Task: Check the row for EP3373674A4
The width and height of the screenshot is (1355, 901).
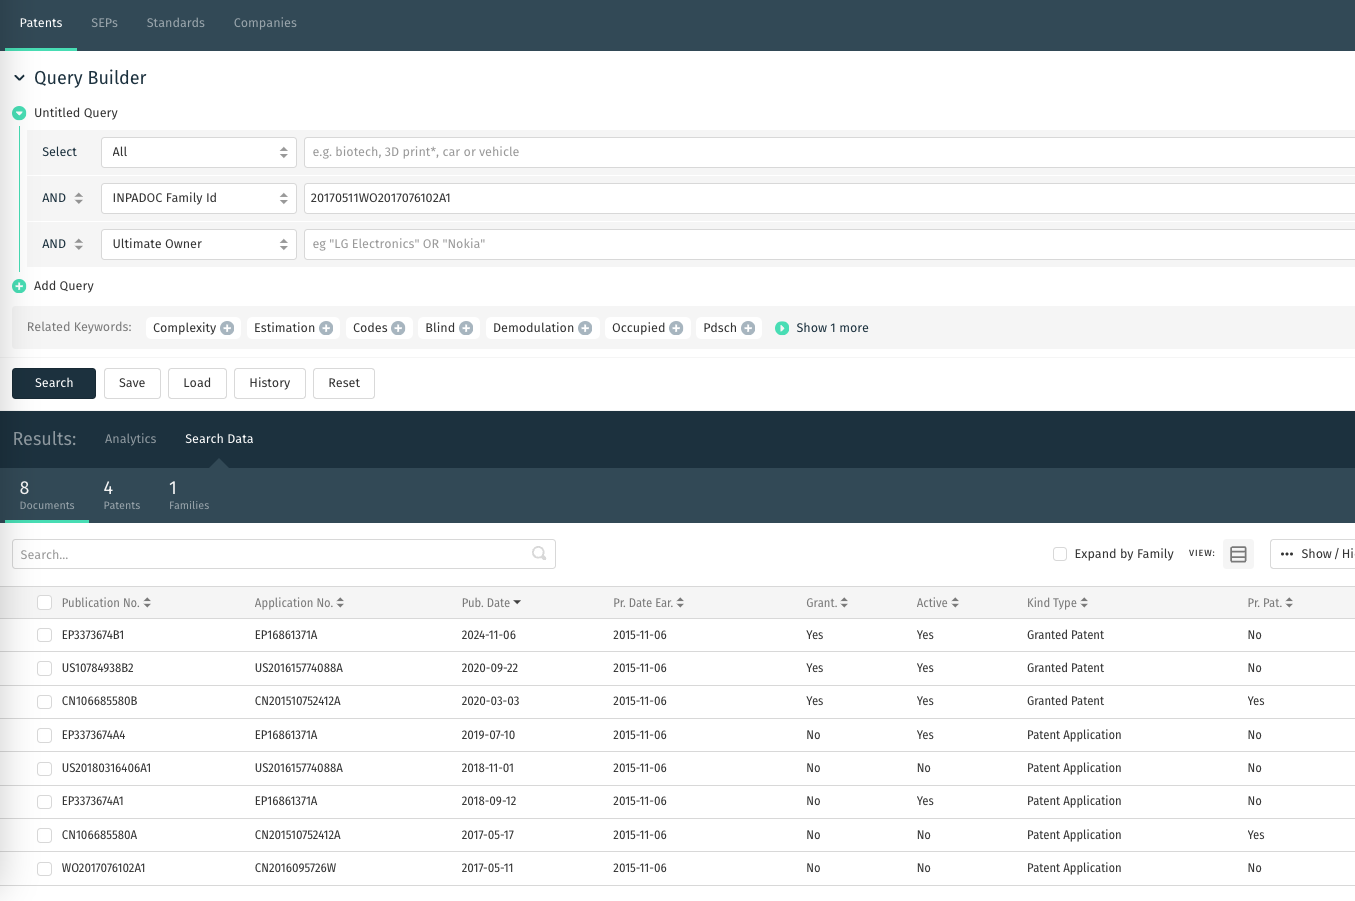Action: point(44,735)
